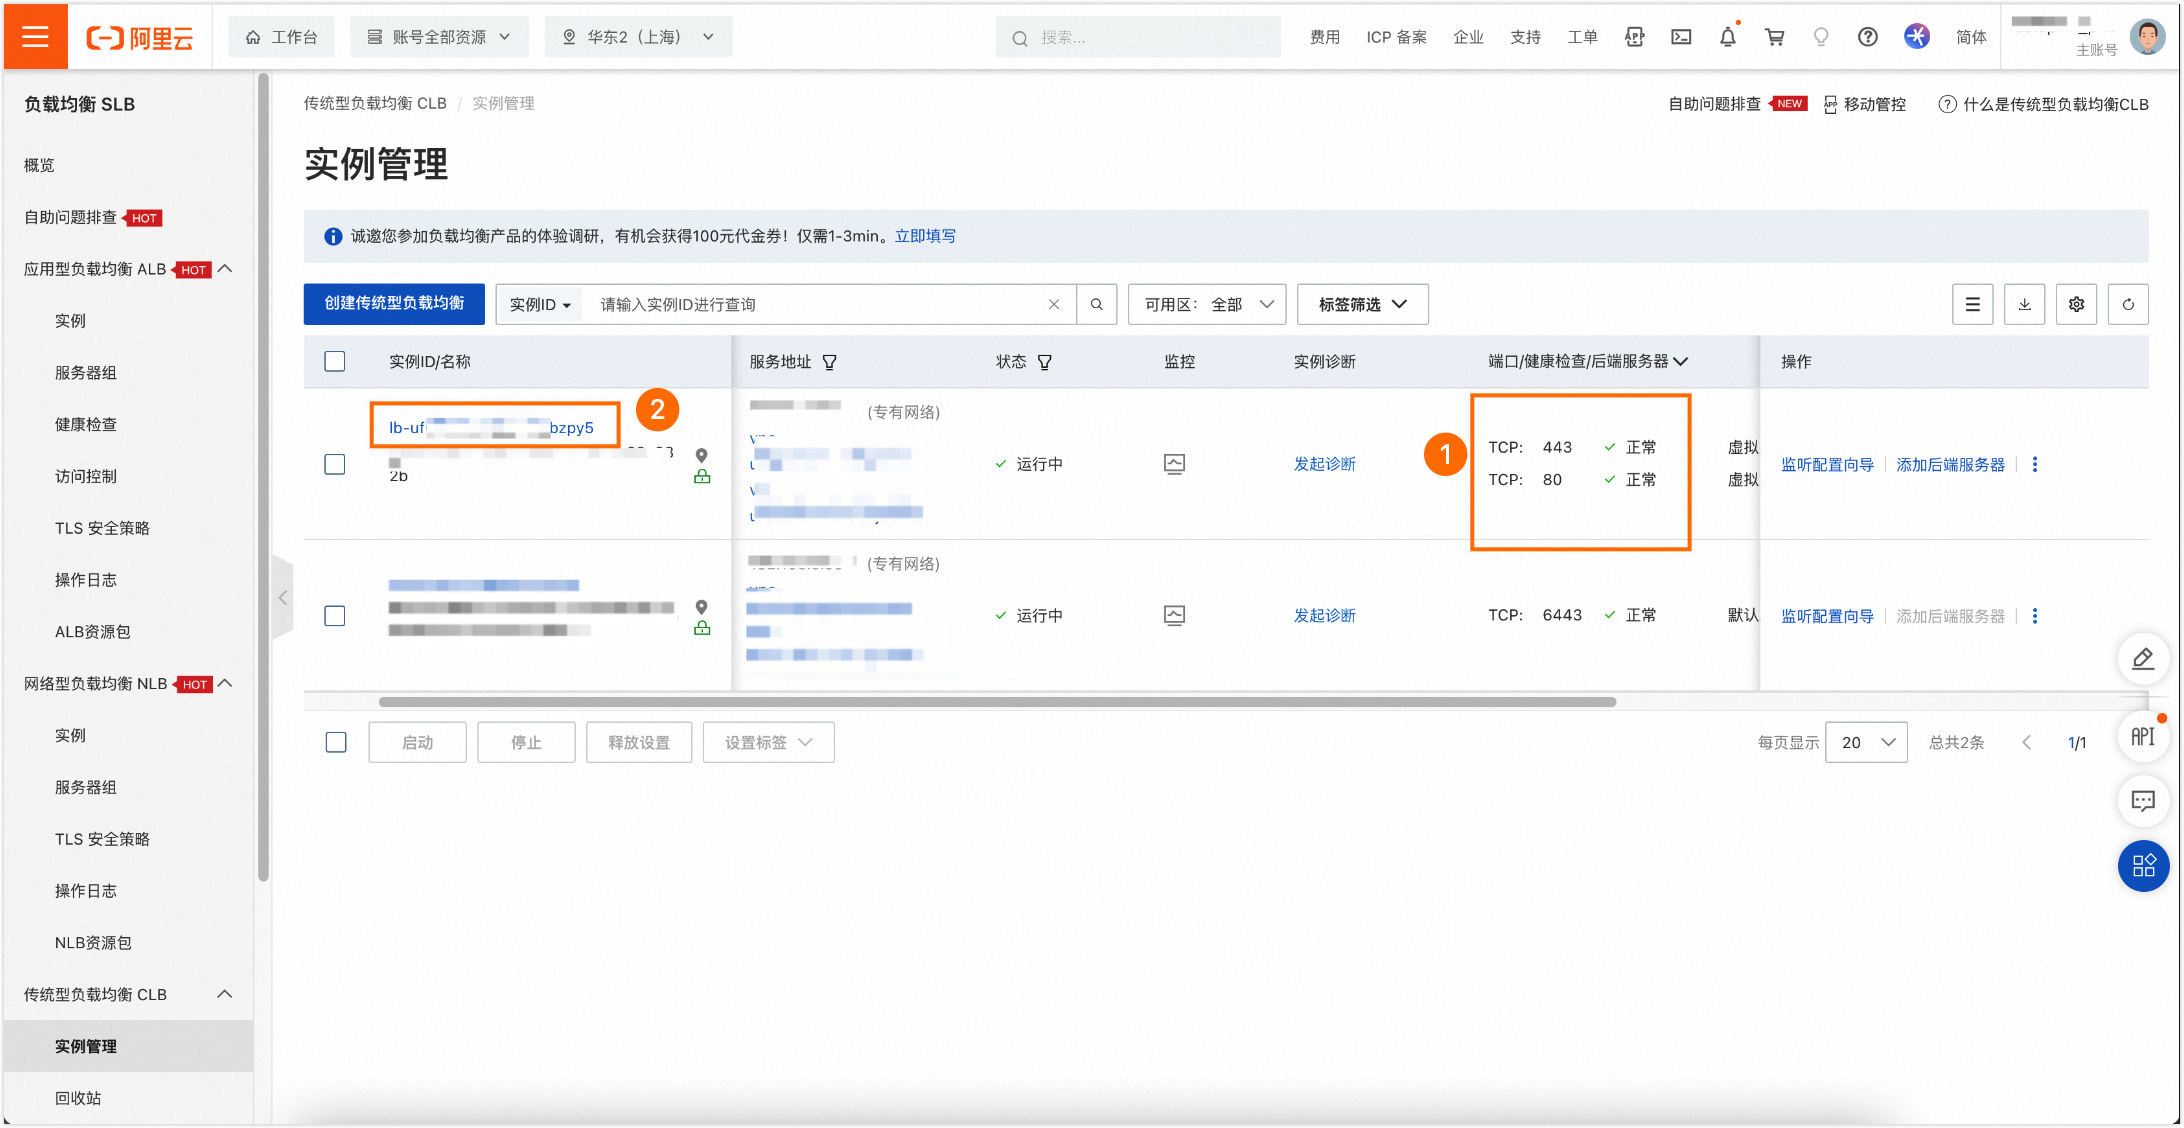Toggle the select-all header checkbox

coord(335,361)
